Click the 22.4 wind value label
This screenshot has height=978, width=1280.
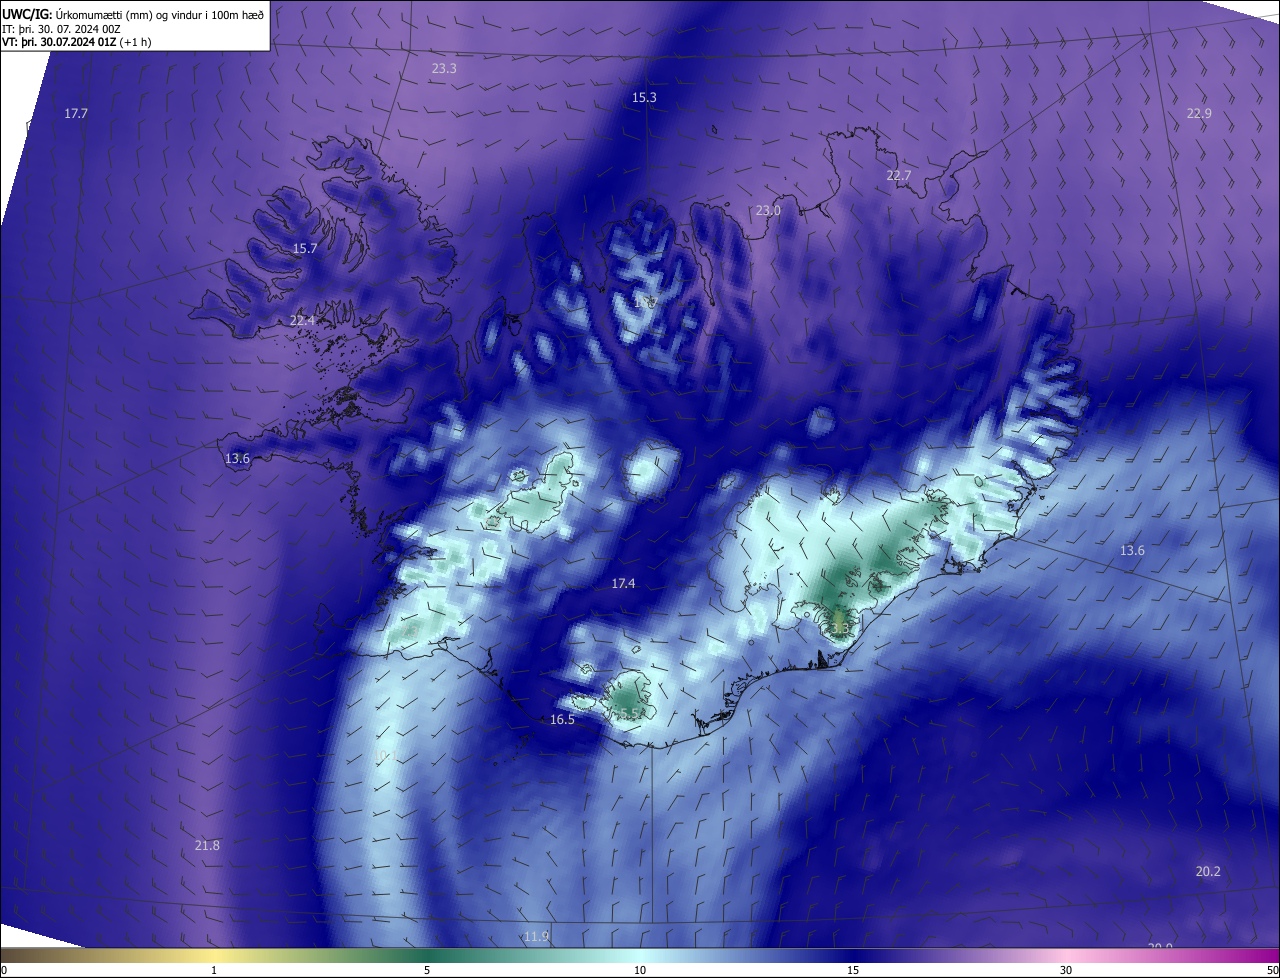[302, 321]
